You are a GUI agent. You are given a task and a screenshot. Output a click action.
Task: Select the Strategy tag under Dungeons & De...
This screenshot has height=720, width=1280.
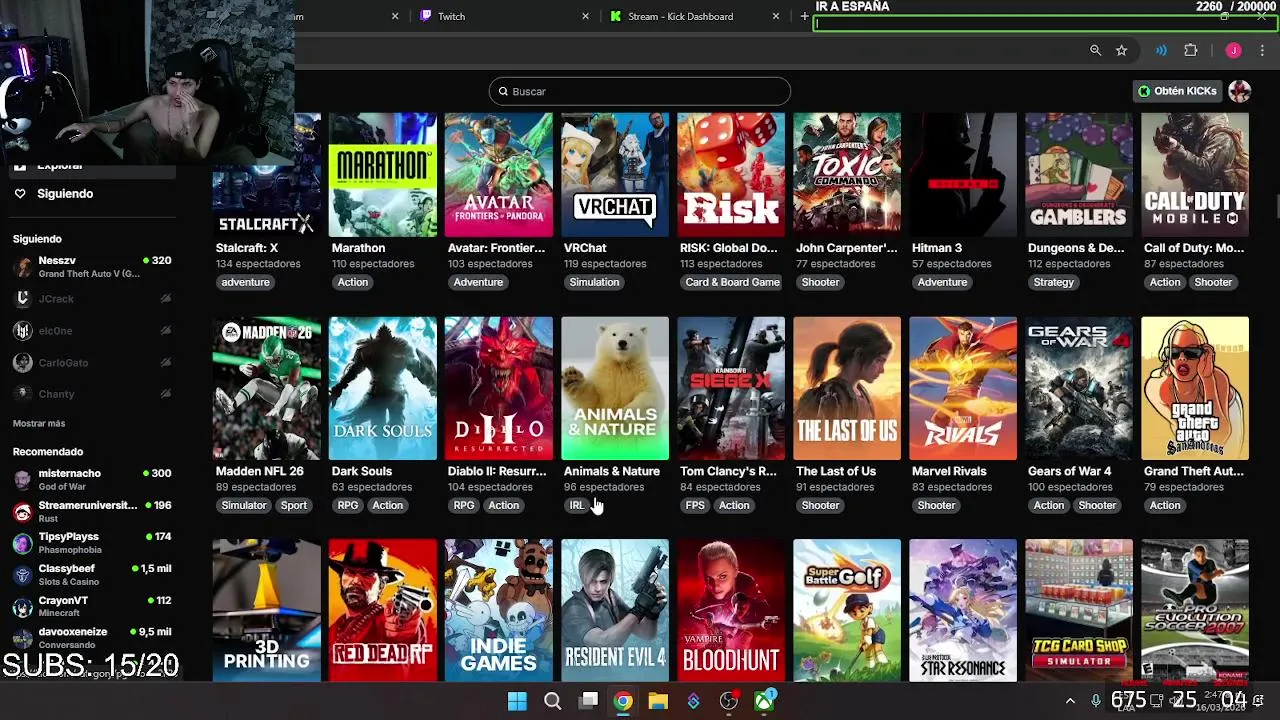pyautogui.click(x=1053, y=282)
